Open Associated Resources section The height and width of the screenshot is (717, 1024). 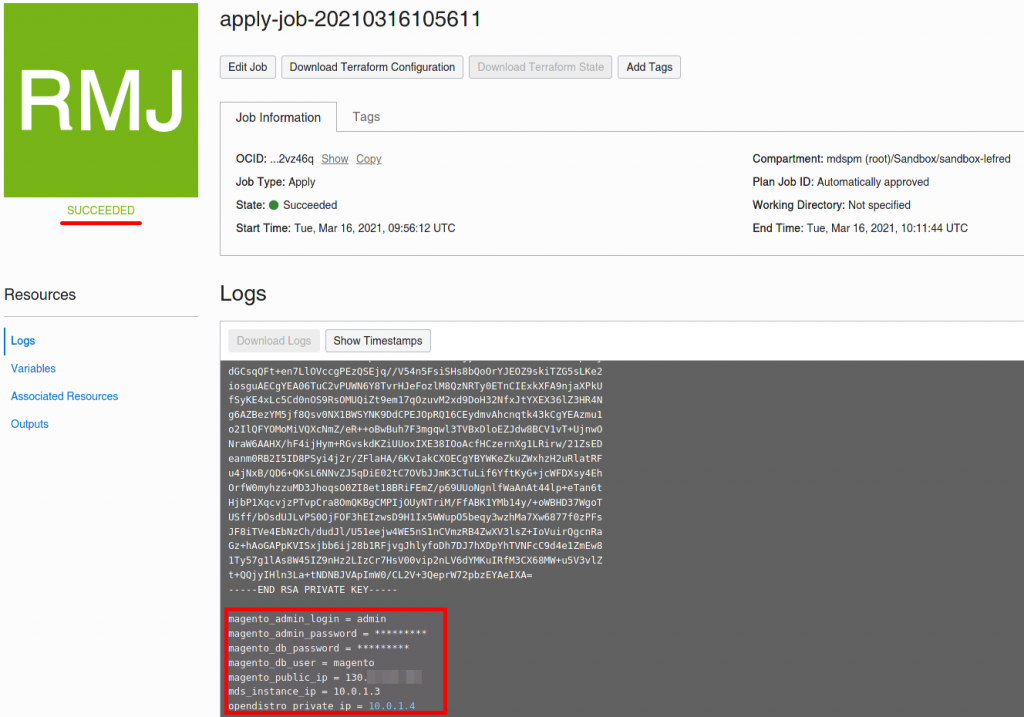pyautogui.click(x=65, y=396)
